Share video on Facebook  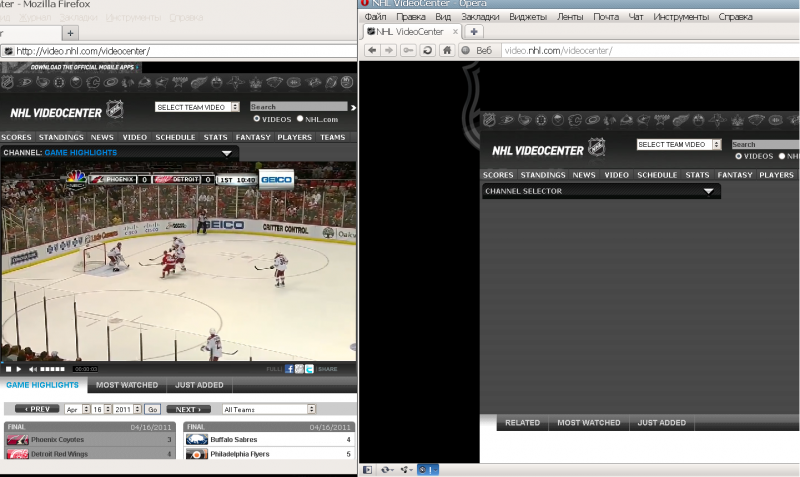tap(289, 369)
